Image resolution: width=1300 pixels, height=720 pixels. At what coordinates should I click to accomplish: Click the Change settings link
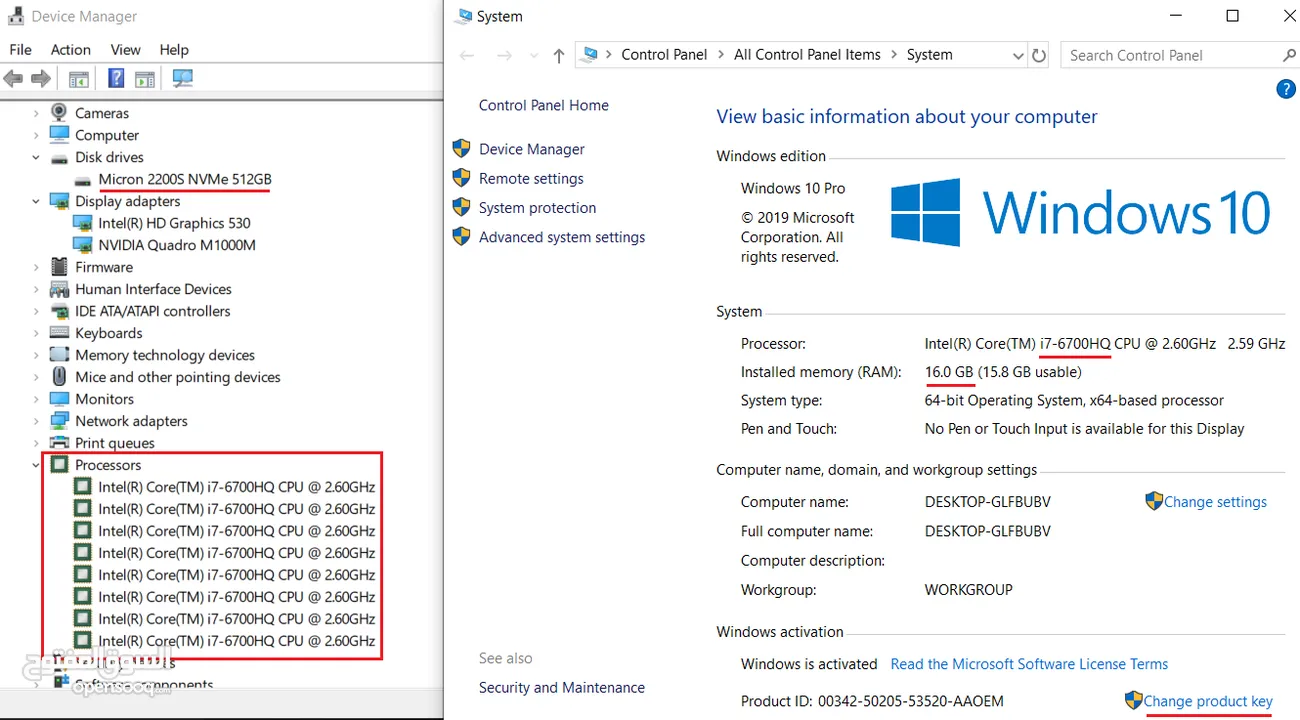[x=1215, y=502]
